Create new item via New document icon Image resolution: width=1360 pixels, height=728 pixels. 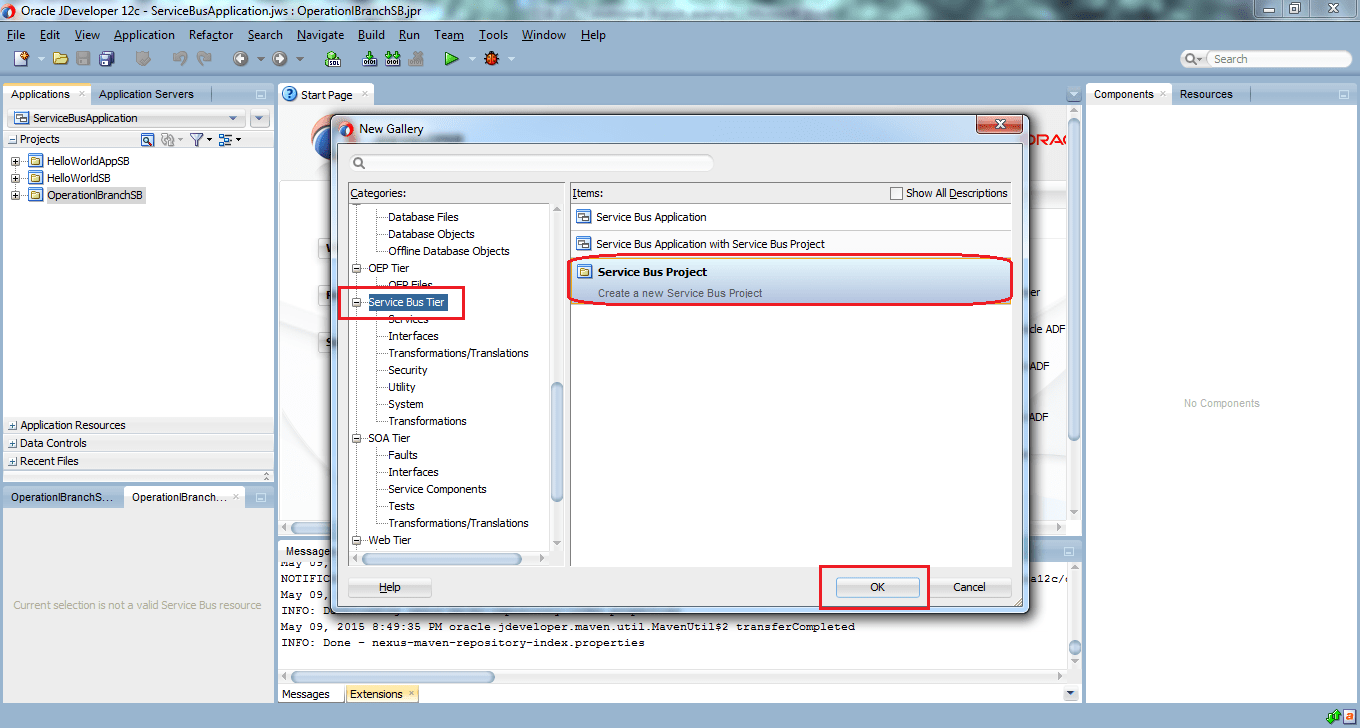coord(20,58)
